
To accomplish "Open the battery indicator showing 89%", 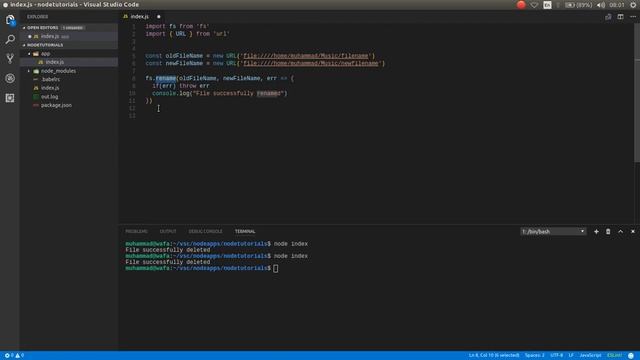I will (578, 5).
